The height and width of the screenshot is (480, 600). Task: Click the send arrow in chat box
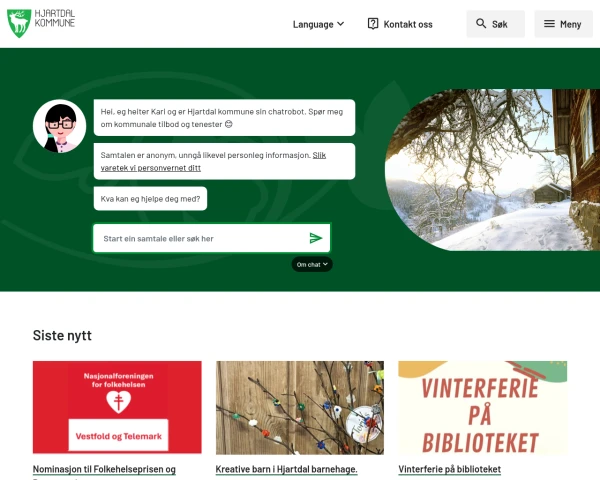click(x=316, y=238)
